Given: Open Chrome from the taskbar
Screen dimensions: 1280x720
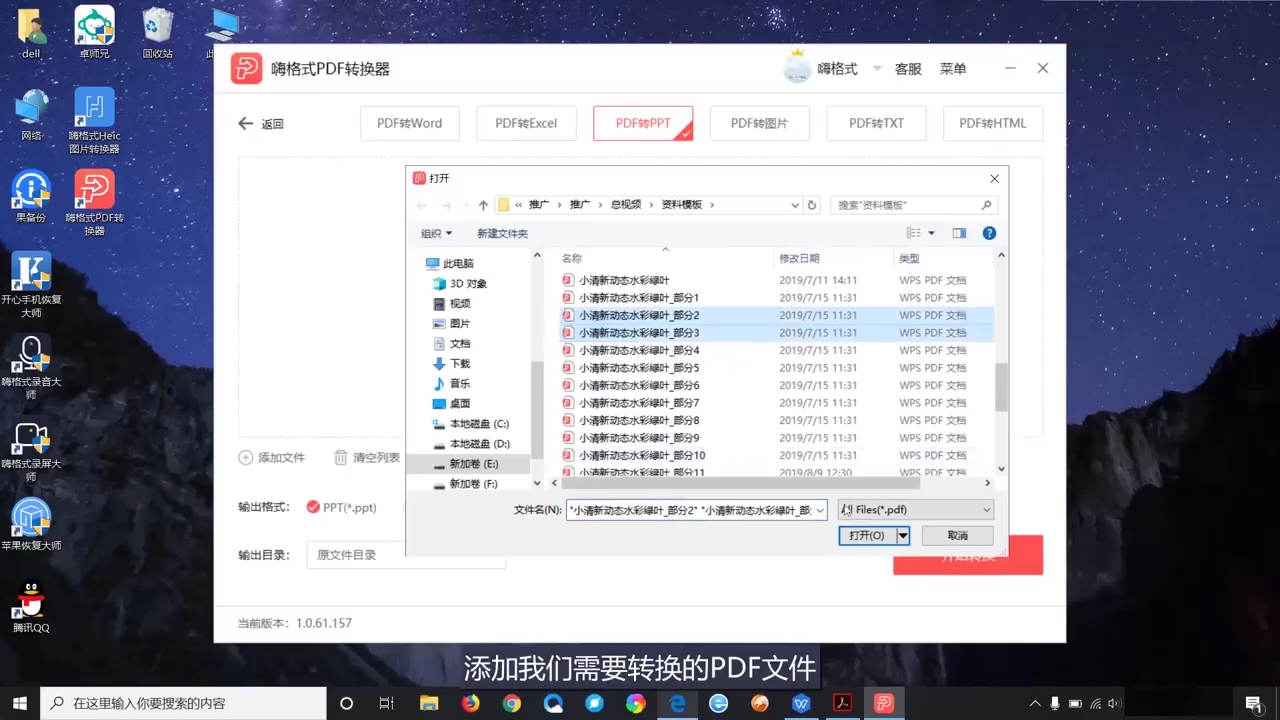Looking at the screenshot, I should [511, 703].
